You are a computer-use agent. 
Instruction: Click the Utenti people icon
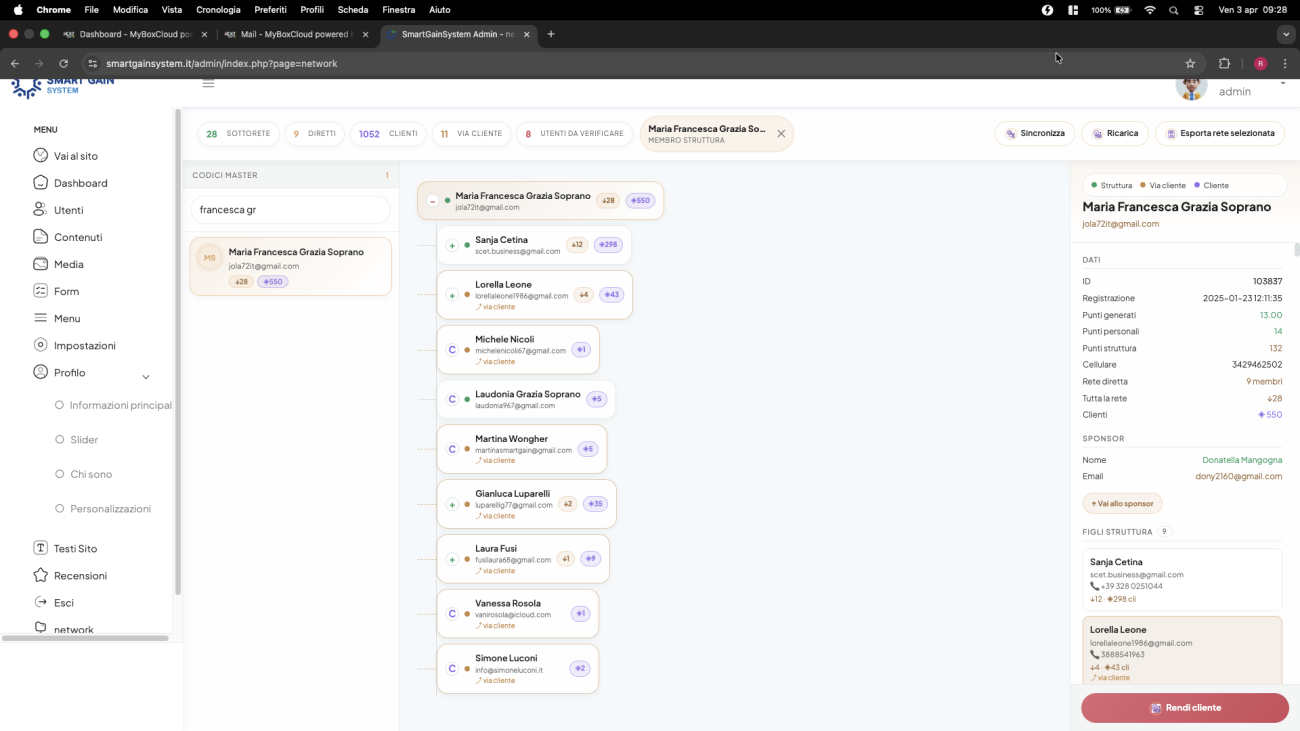tap(41, 210)
